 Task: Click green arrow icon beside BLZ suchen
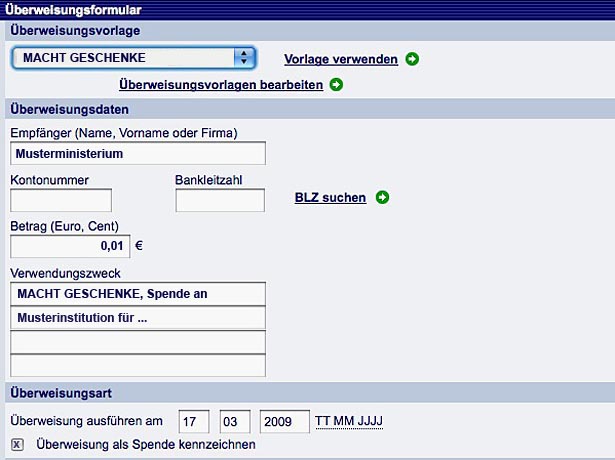click(x=382, y=197)
